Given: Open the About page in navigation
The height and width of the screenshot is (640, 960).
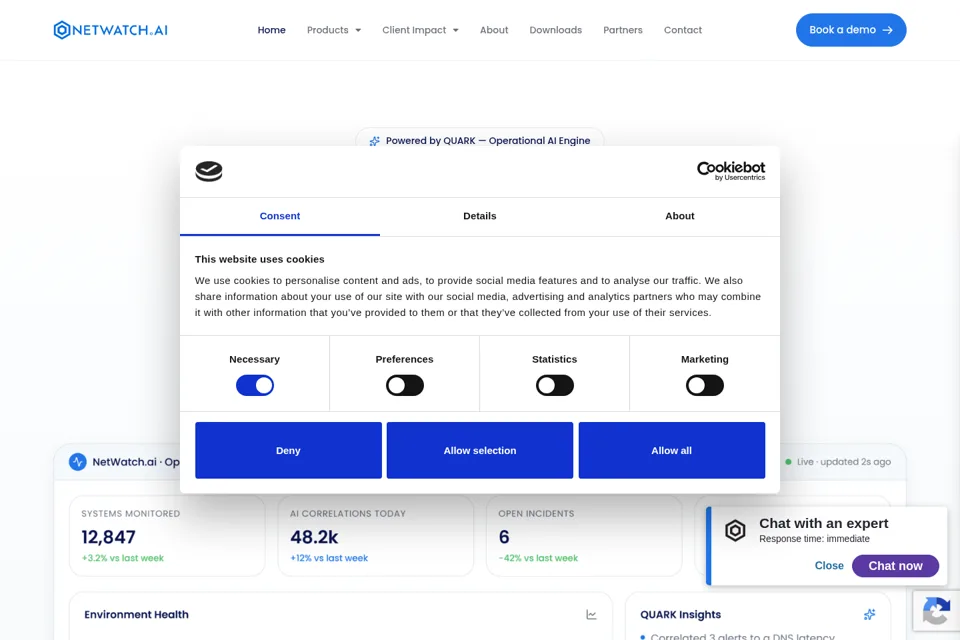Looking at the screenshot, I should (494, 30).
